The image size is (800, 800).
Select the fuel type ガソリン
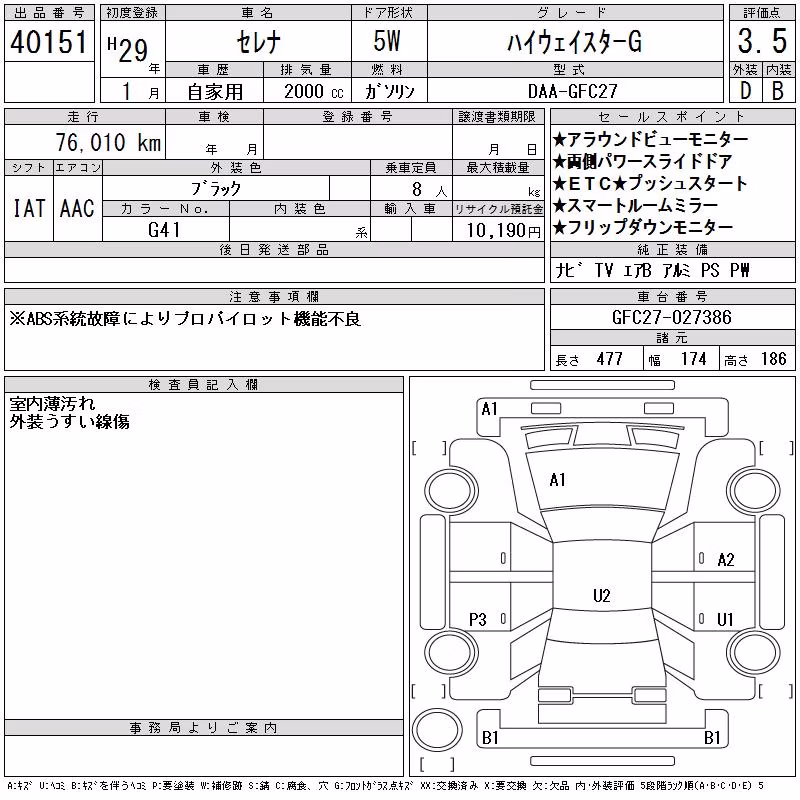pos(389,92)
